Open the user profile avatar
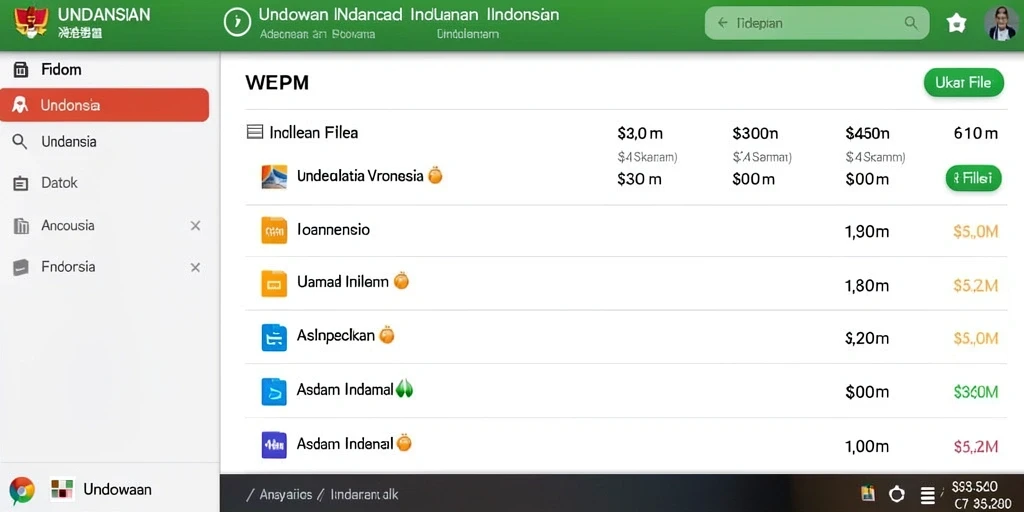This screenshot has height=512, width=1024. coord(1001,24)
